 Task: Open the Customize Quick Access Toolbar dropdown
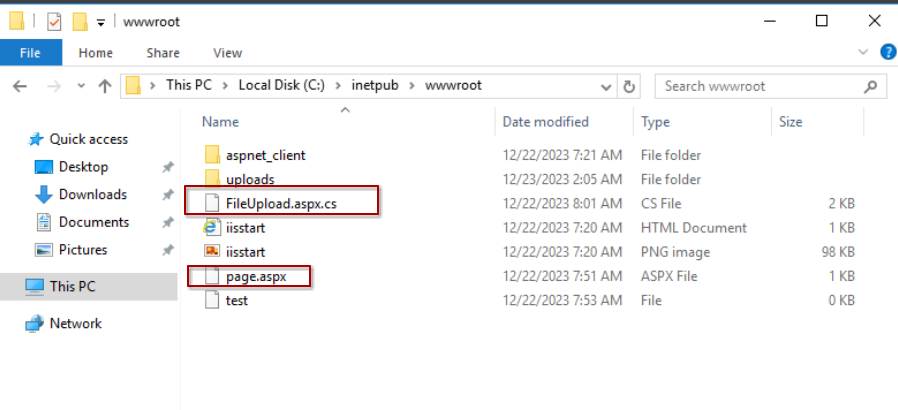(x=101, y=21)
